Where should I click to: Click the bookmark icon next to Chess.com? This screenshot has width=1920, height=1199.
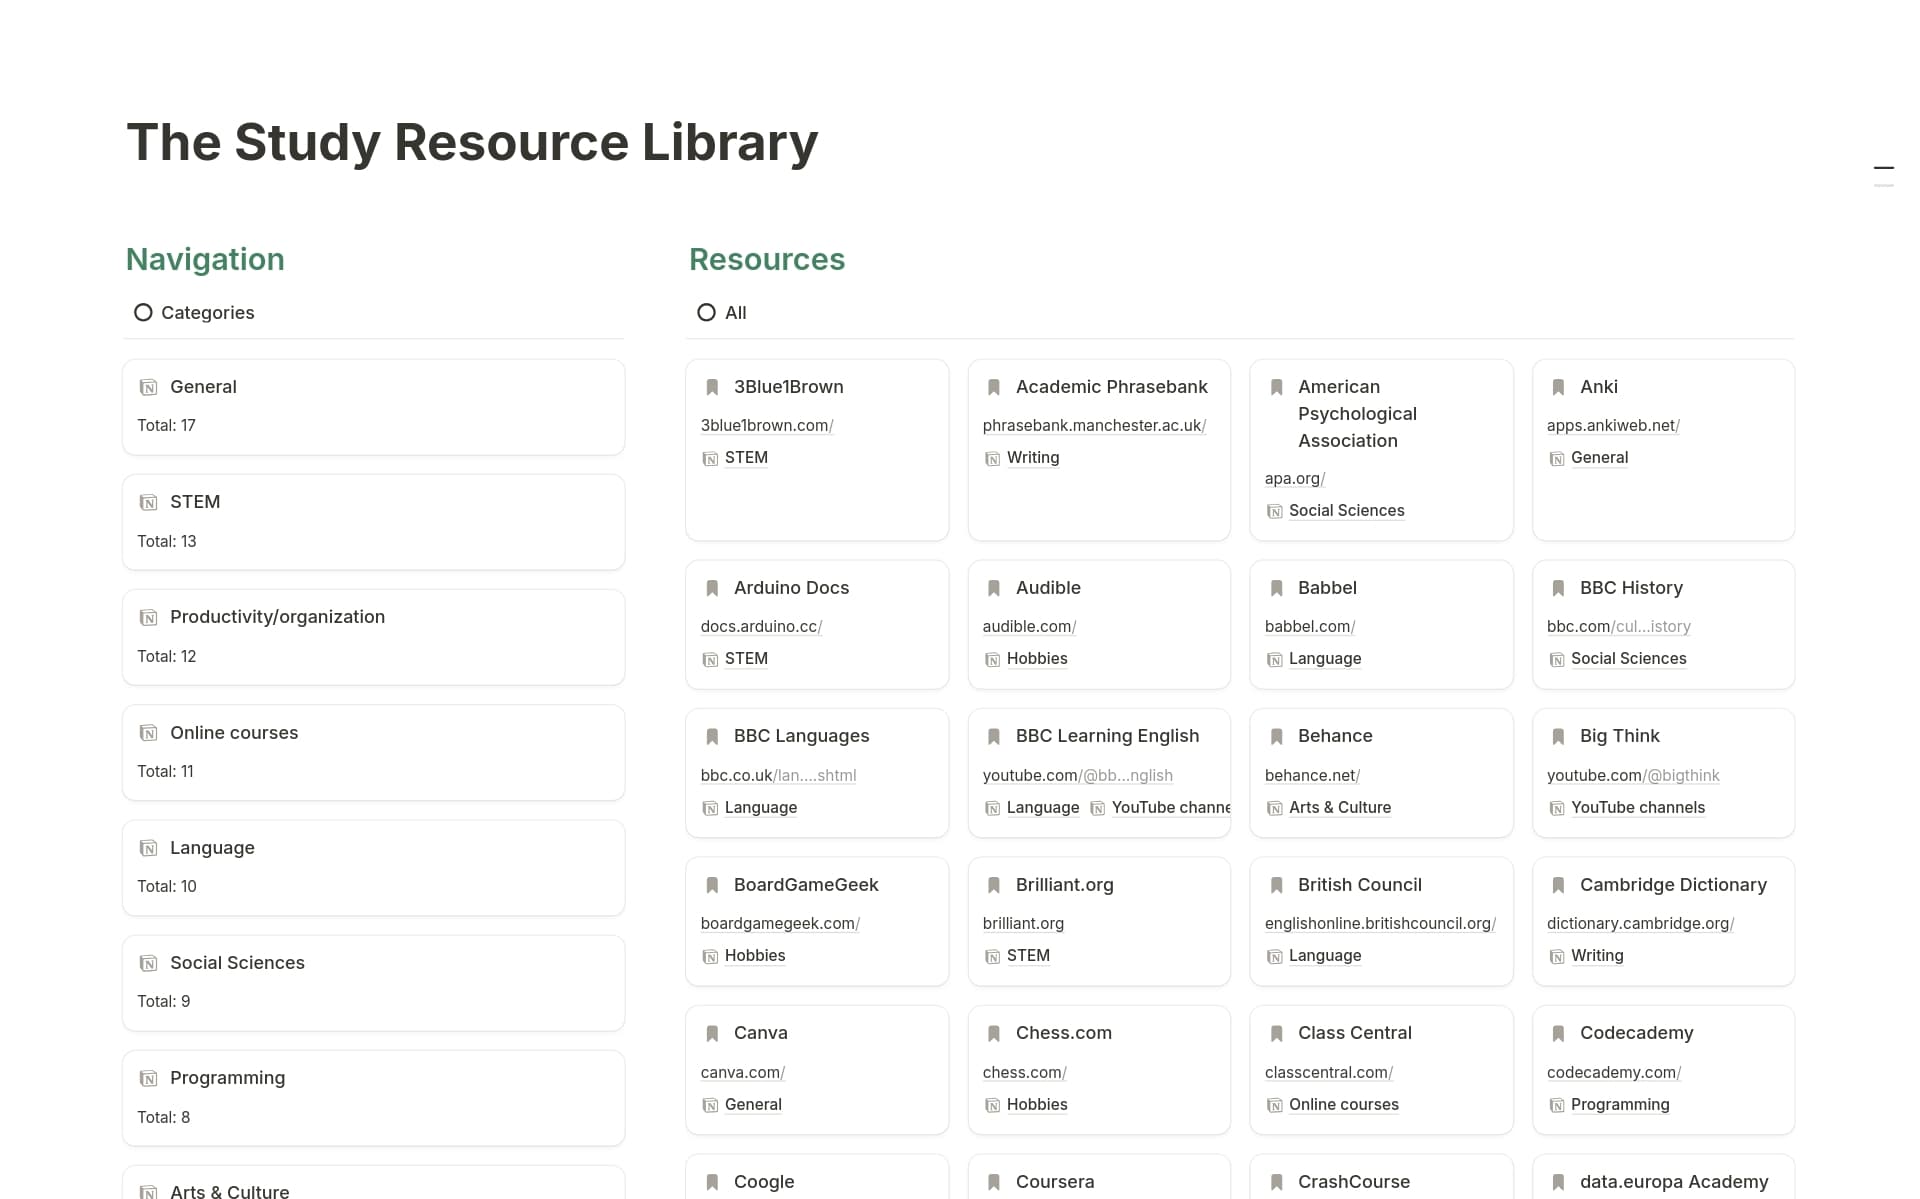point(994,1033)
